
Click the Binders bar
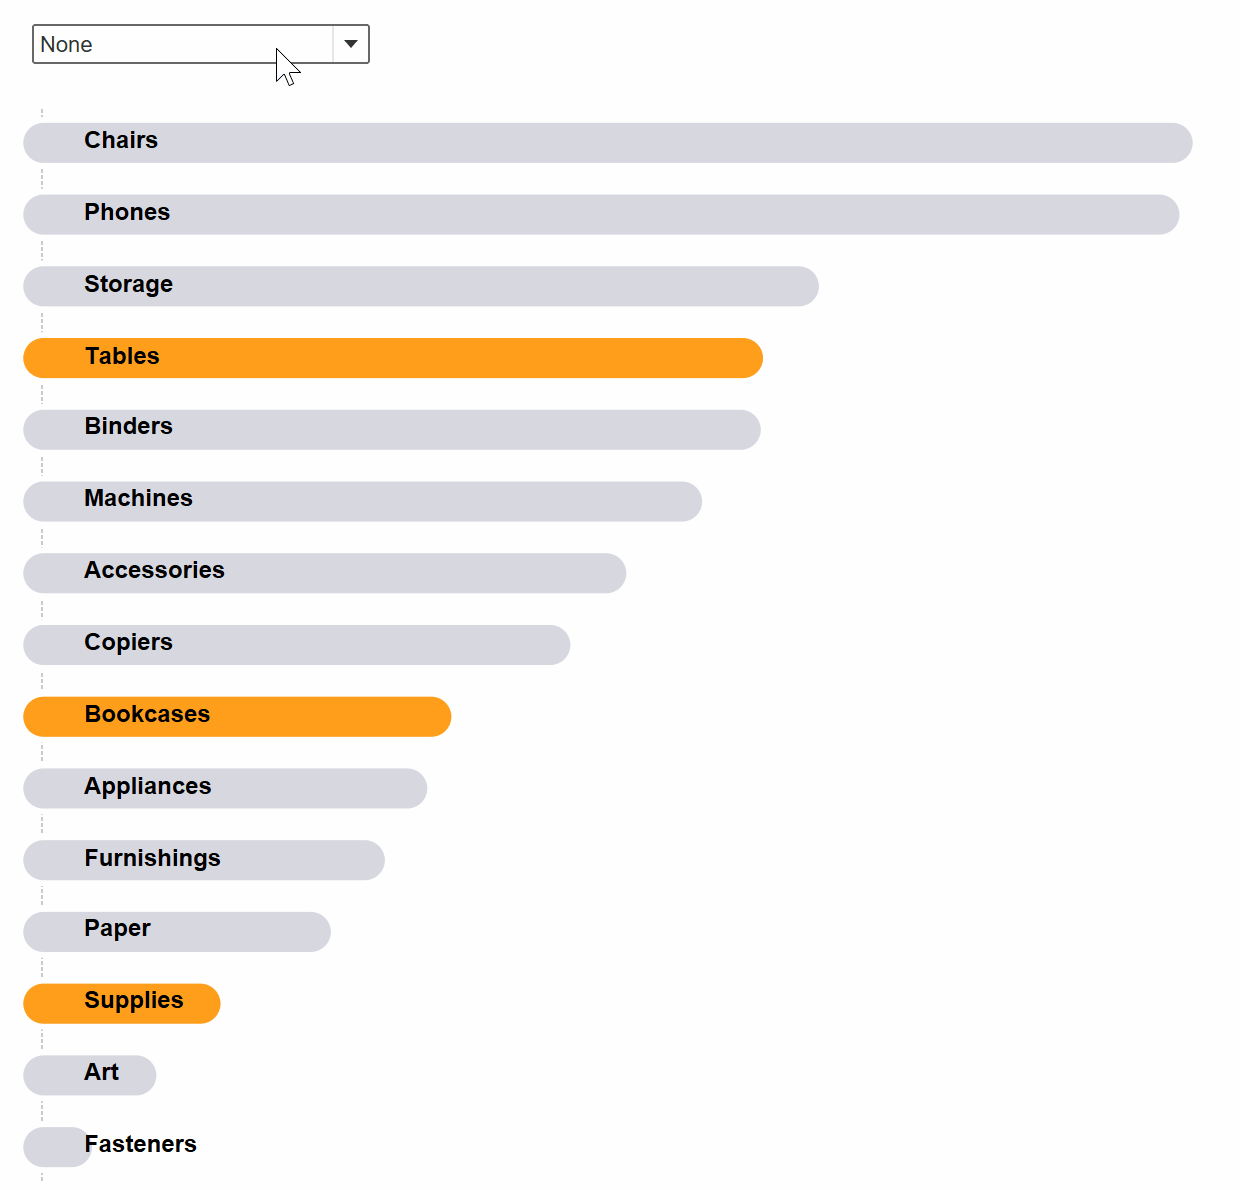pyautogui.click(x=390, y=429)
